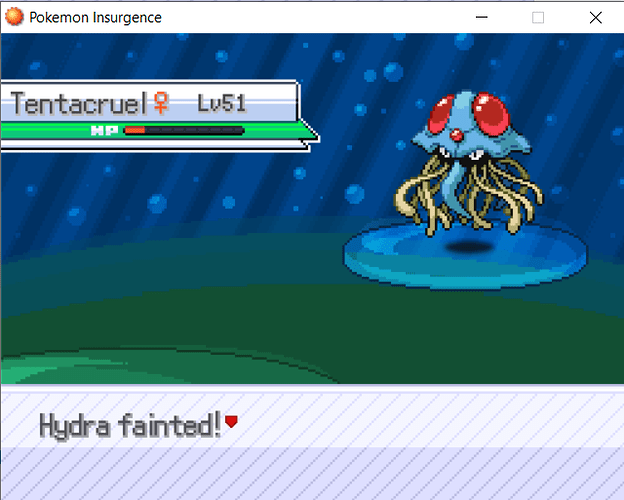The image size is (624, 500).
Task: Click the disabled maximize button
Action: coord(538,18)
